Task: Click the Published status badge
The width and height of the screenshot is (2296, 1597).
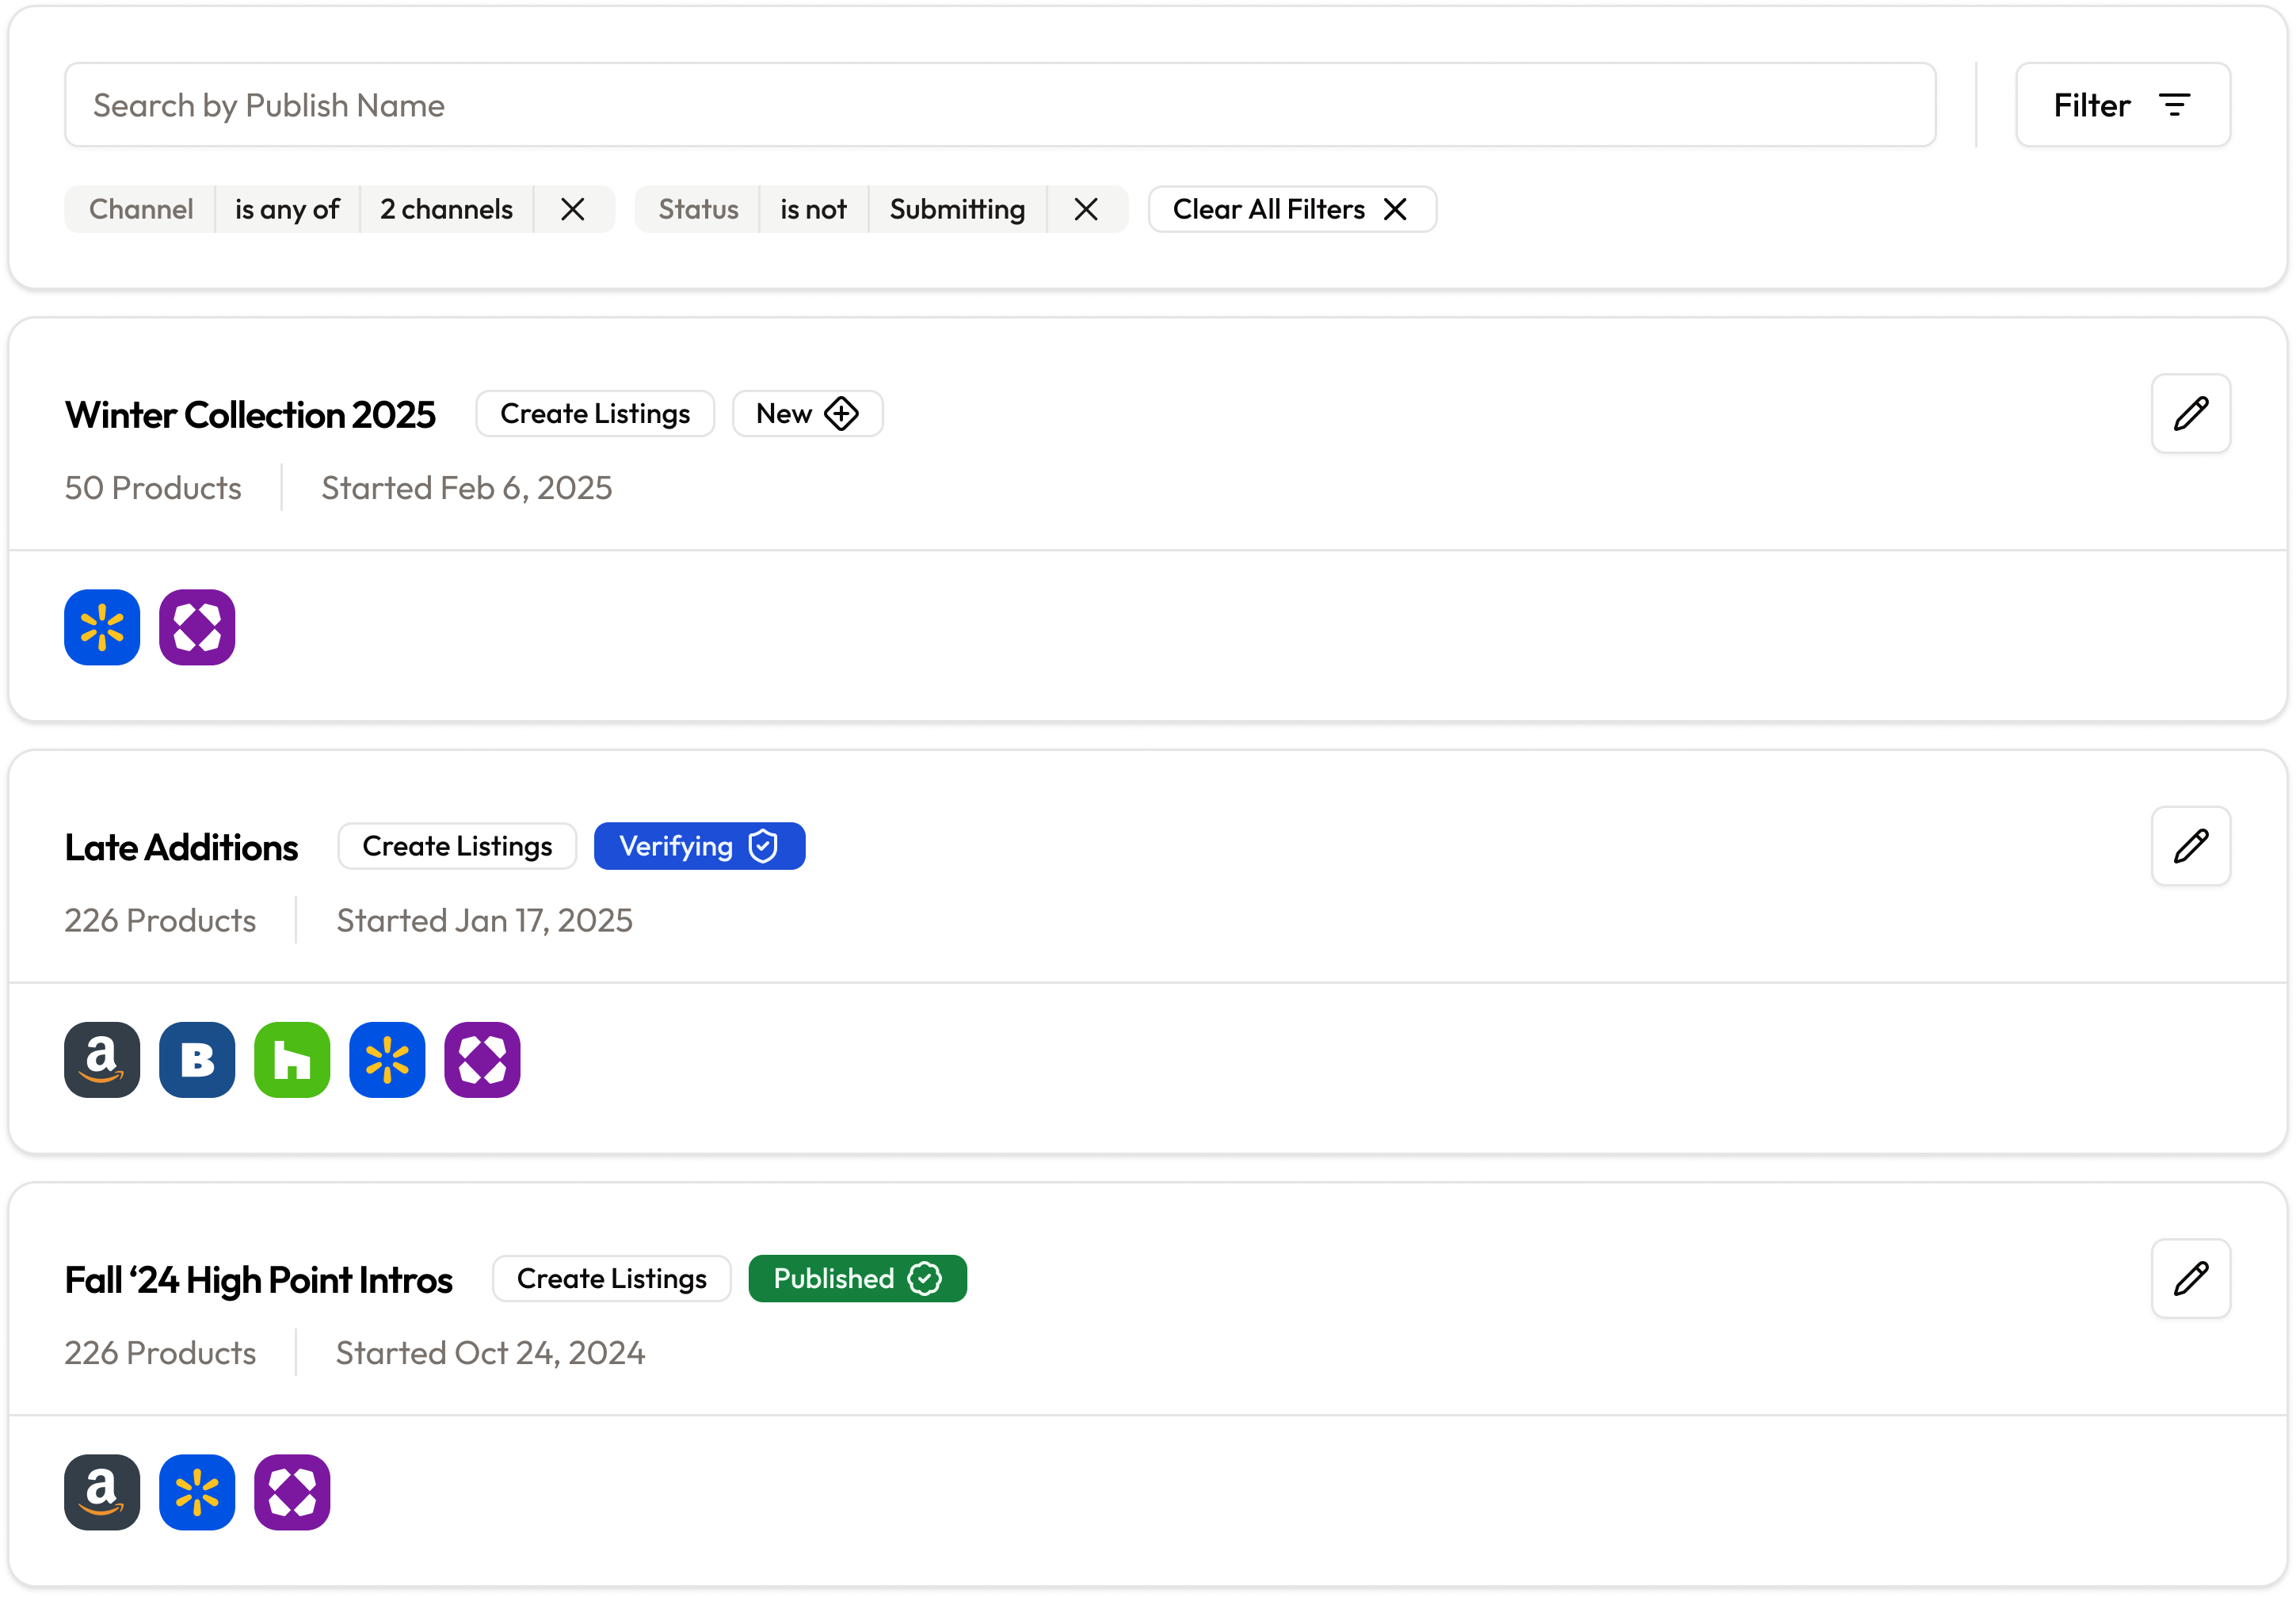Action: [857, 1278]
